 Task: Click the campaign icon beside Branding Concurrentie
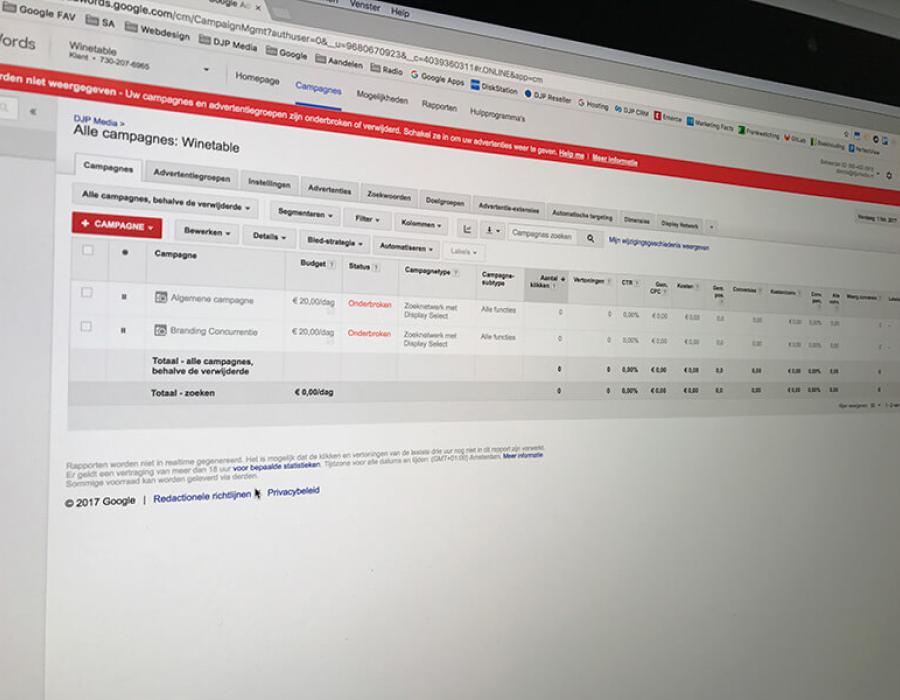pos(160,330)
